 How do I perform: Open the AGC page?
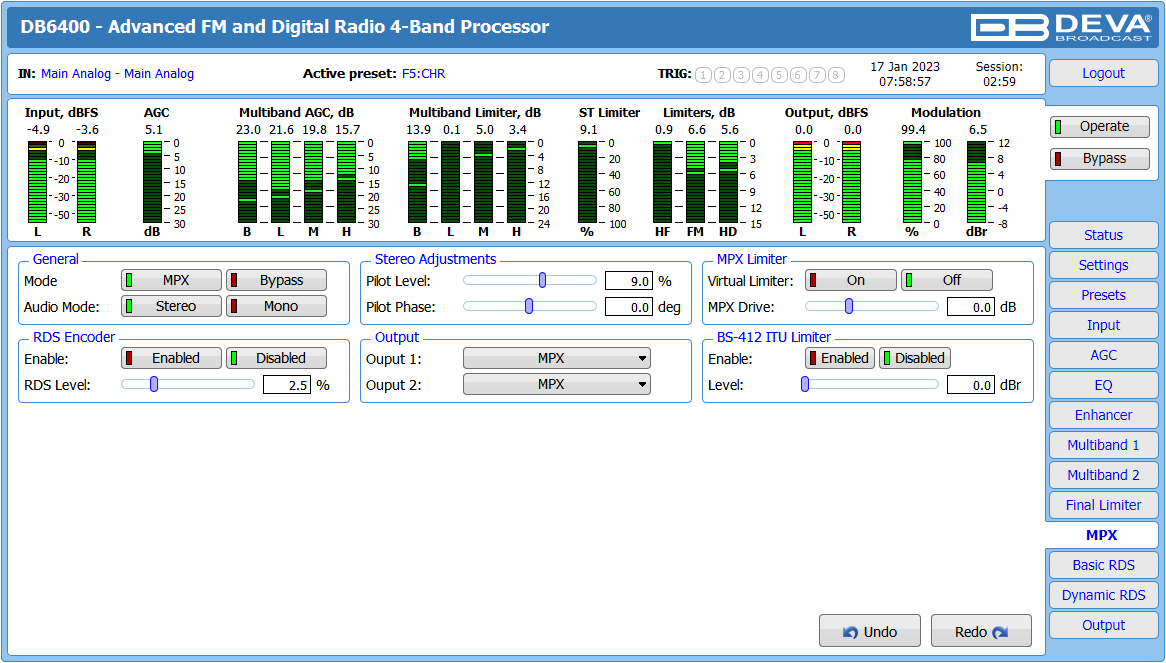pos(1104,355)
